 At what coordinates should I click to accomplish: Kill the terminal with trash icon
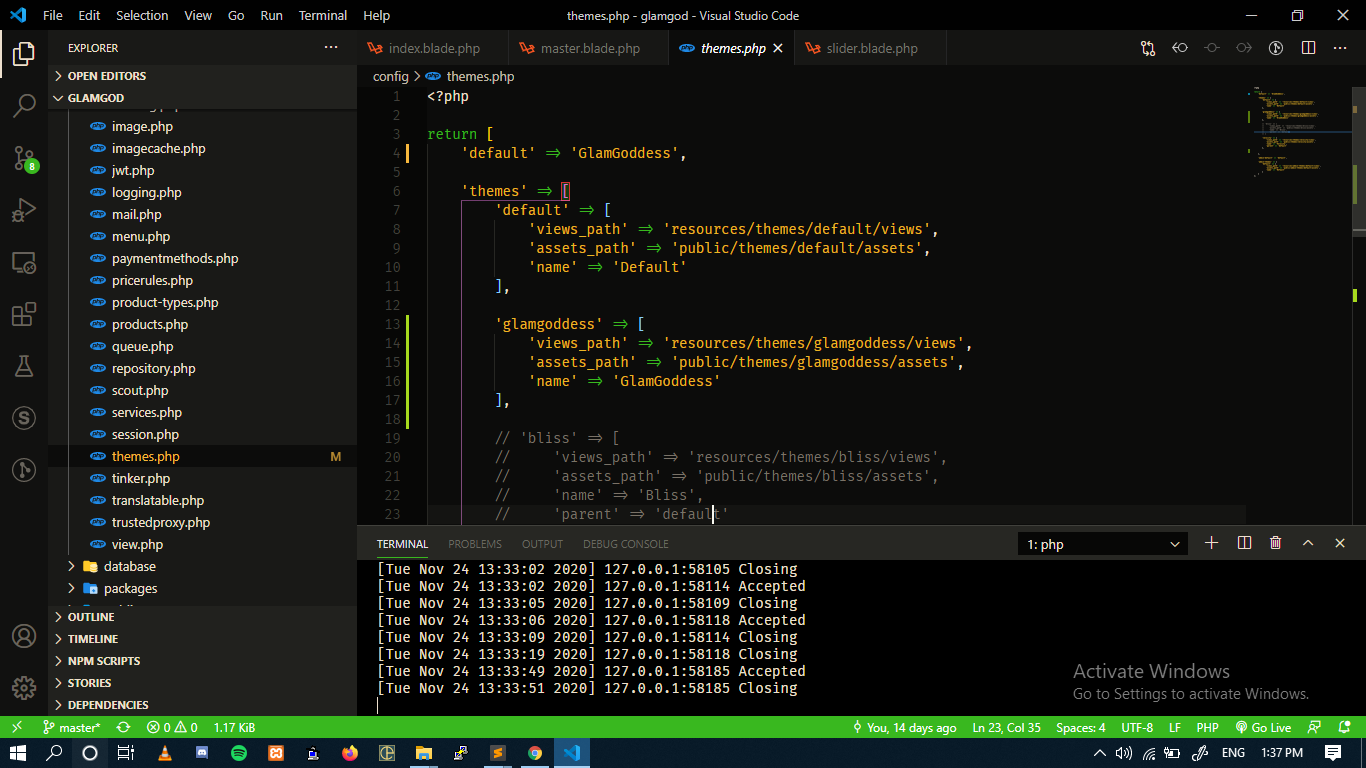1276,543
